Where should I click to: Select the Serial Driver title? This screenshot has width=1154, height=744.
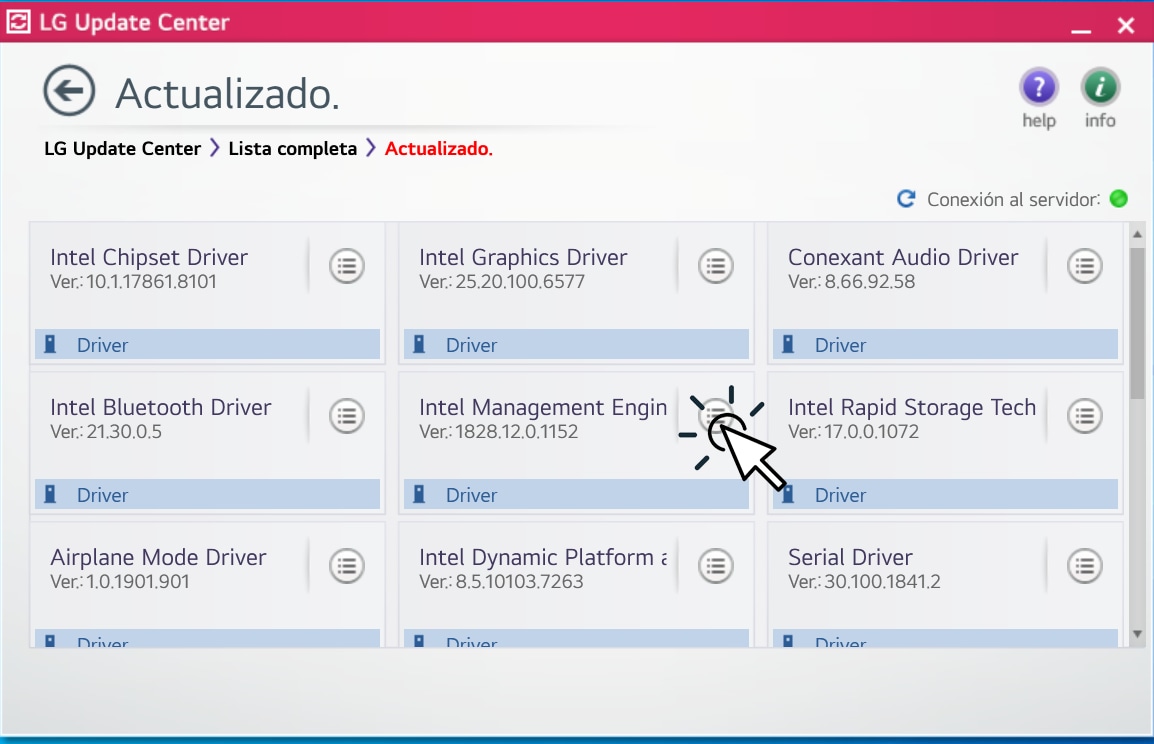(x=850, y=557)
